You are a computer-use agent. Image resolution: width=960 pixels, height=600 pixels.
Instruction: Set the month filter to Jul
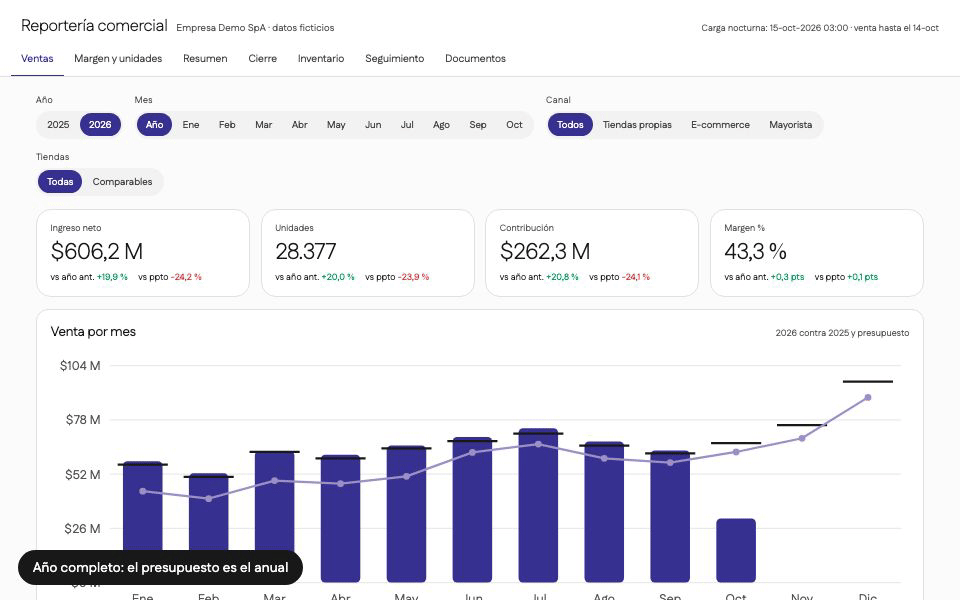tap(407, 125)
